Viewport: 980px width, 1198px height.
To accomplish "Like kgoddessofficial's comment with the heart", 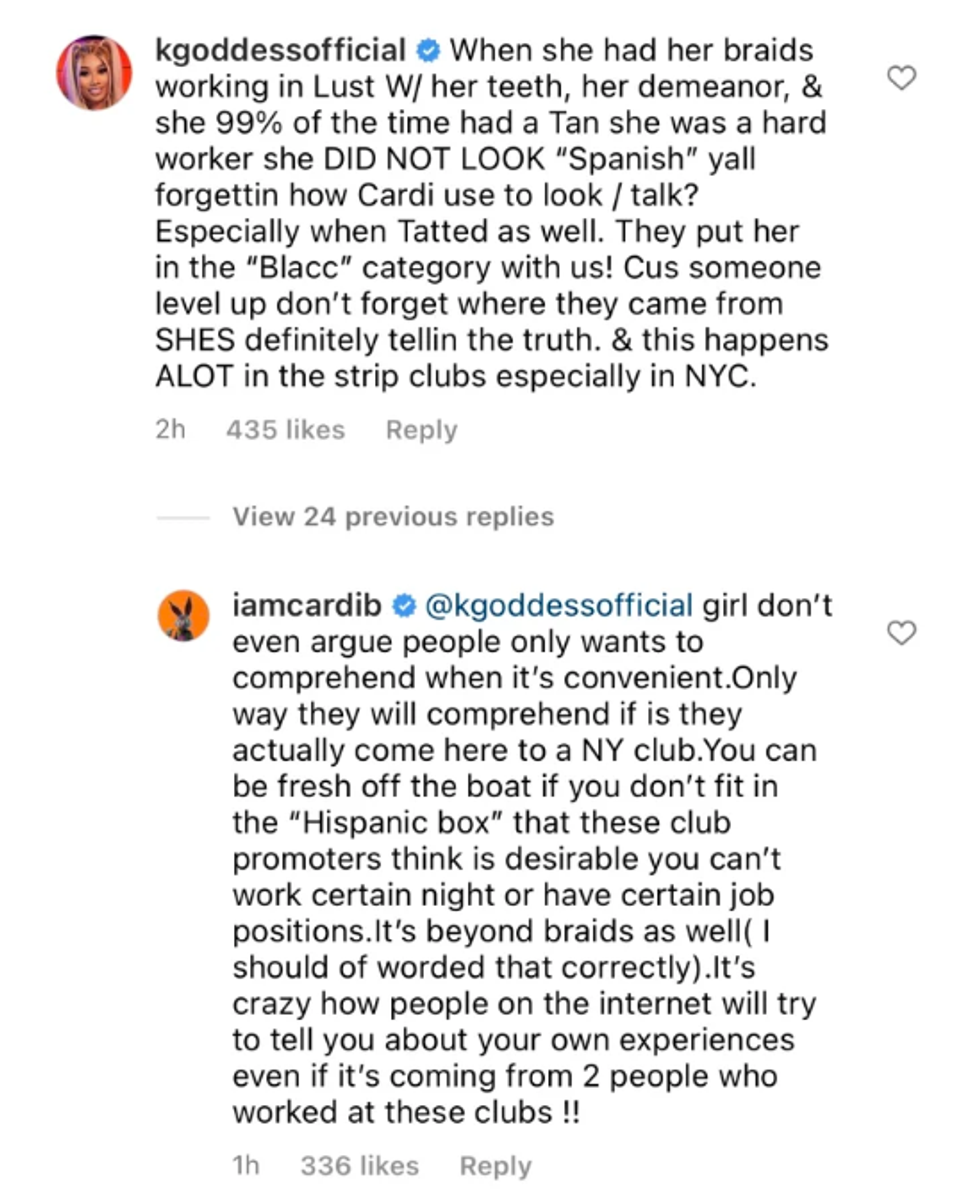I will 902,77.
